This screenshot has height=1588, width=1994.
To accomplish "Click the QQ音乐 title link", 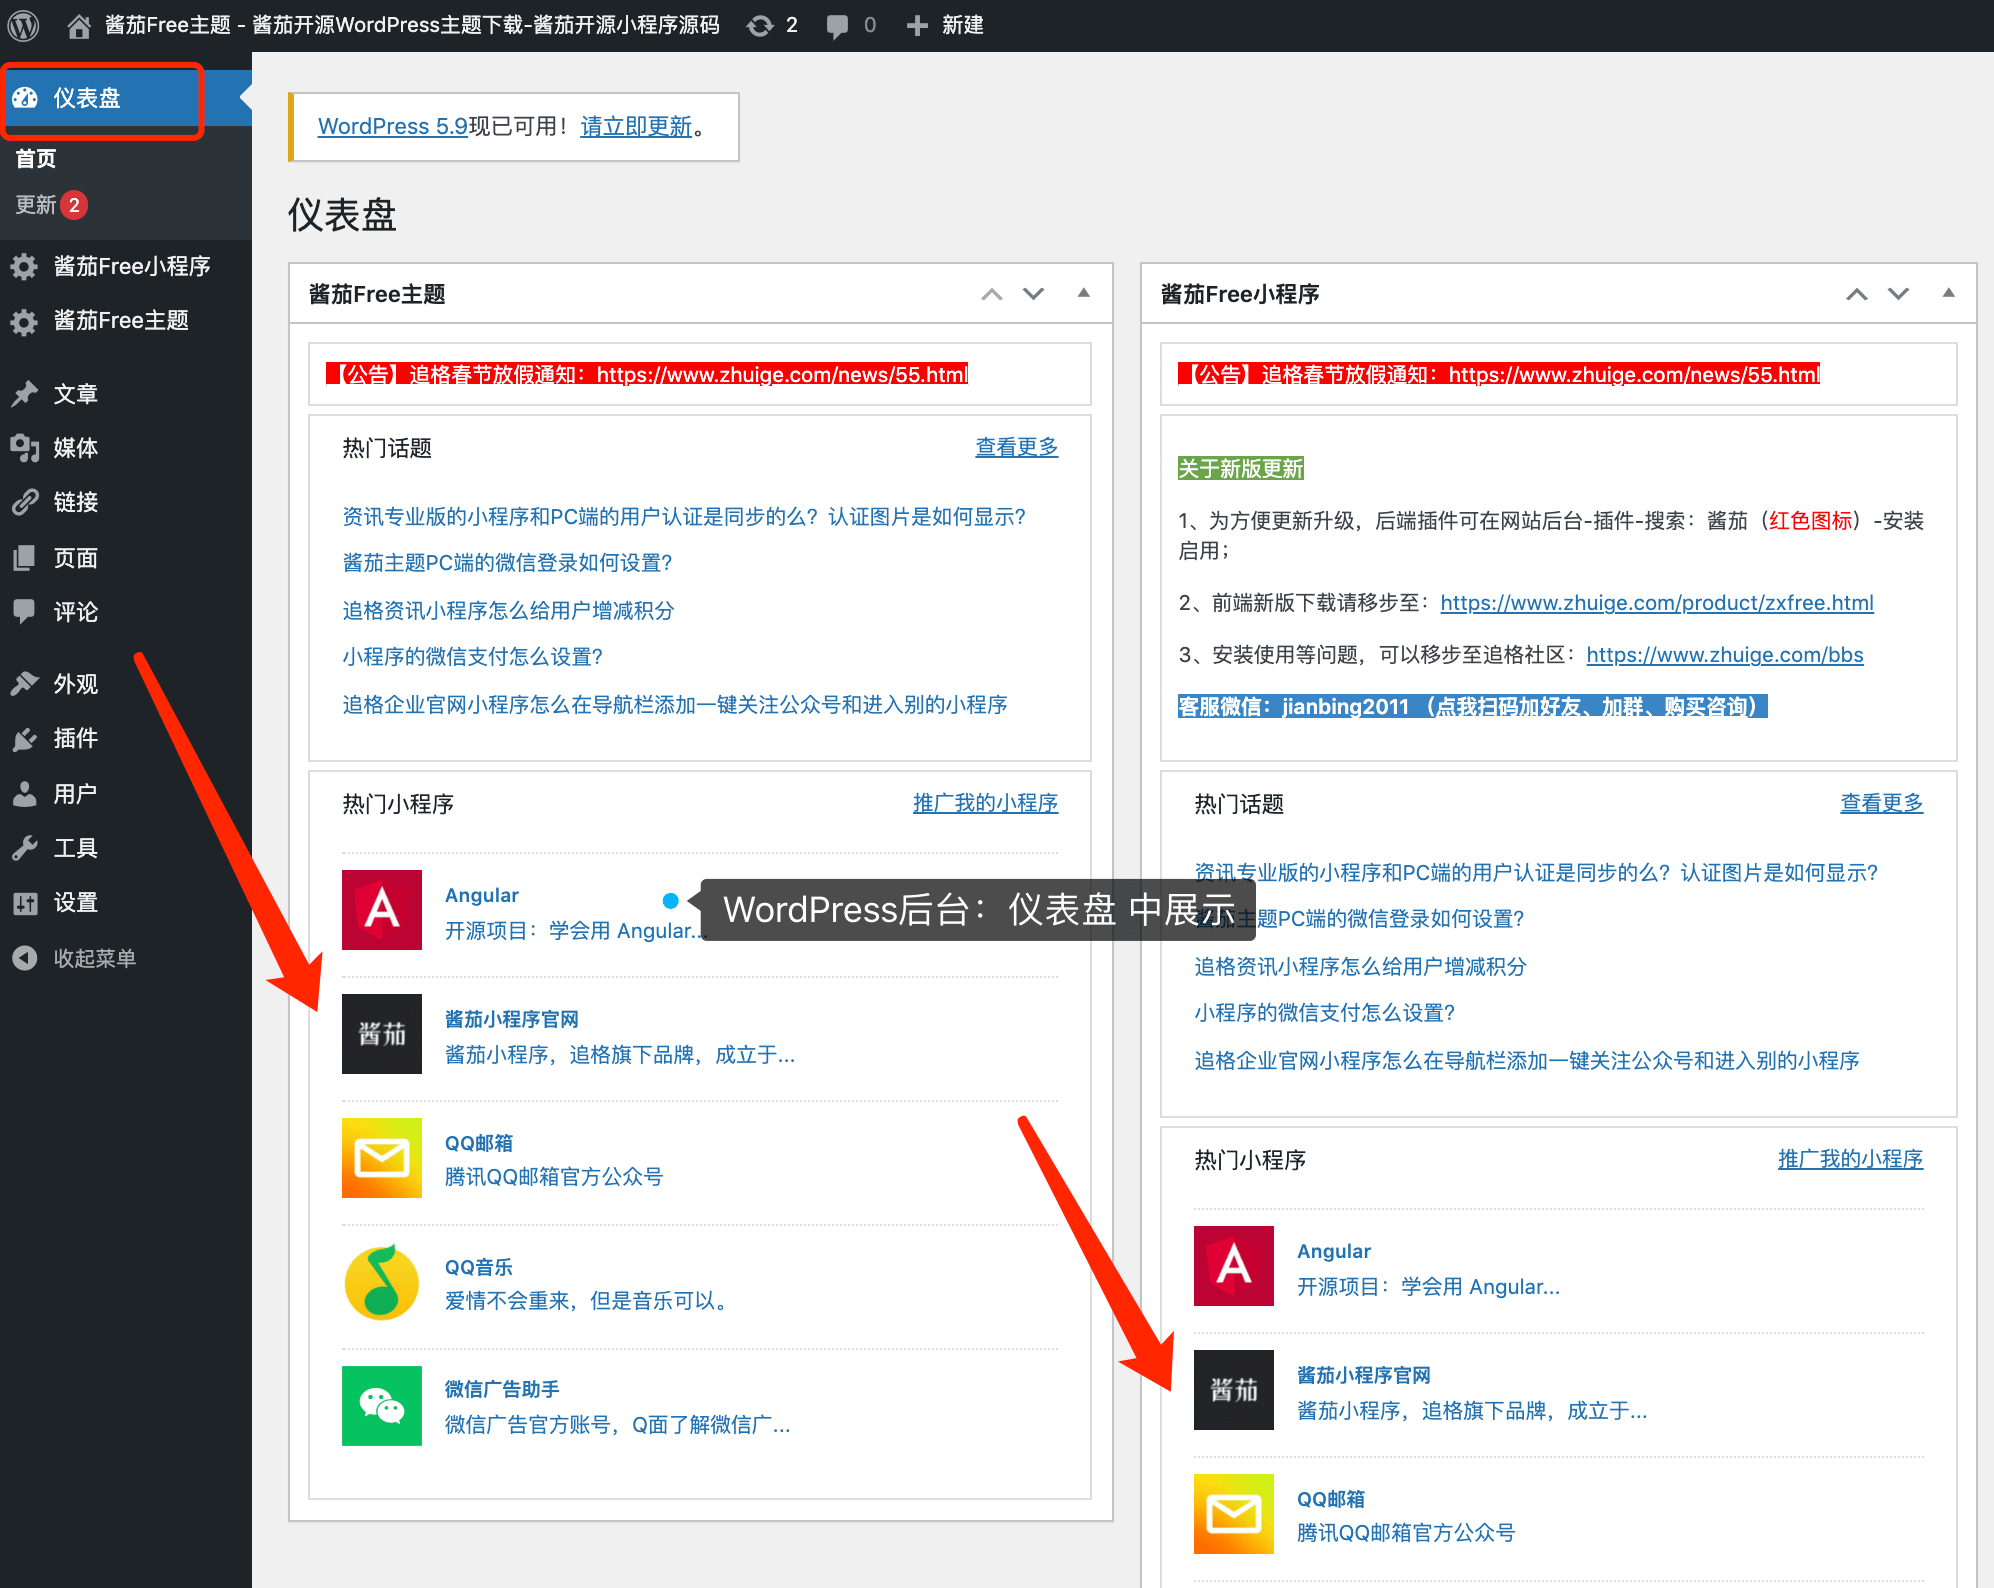I will click(x=479, y=1267).
